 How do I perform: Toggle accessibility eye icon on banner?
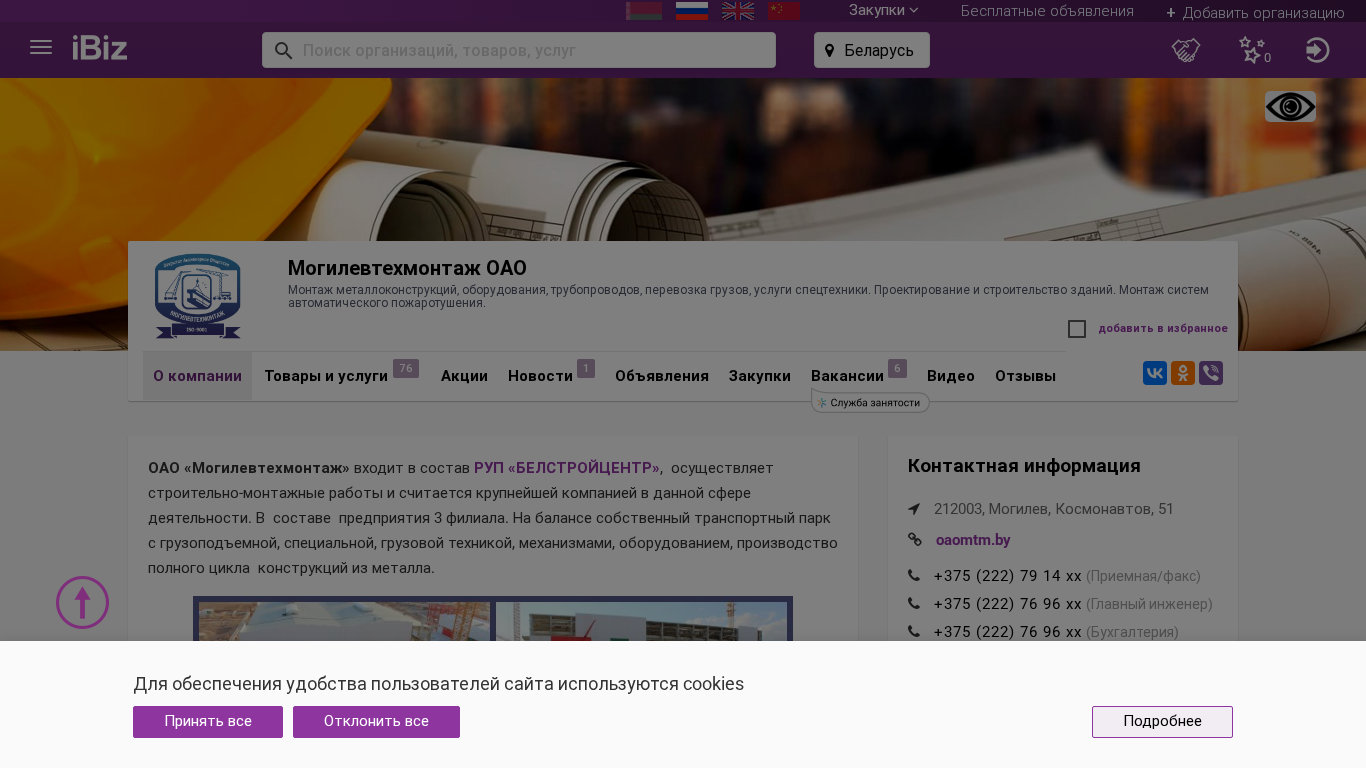[x=1290, y=106]
